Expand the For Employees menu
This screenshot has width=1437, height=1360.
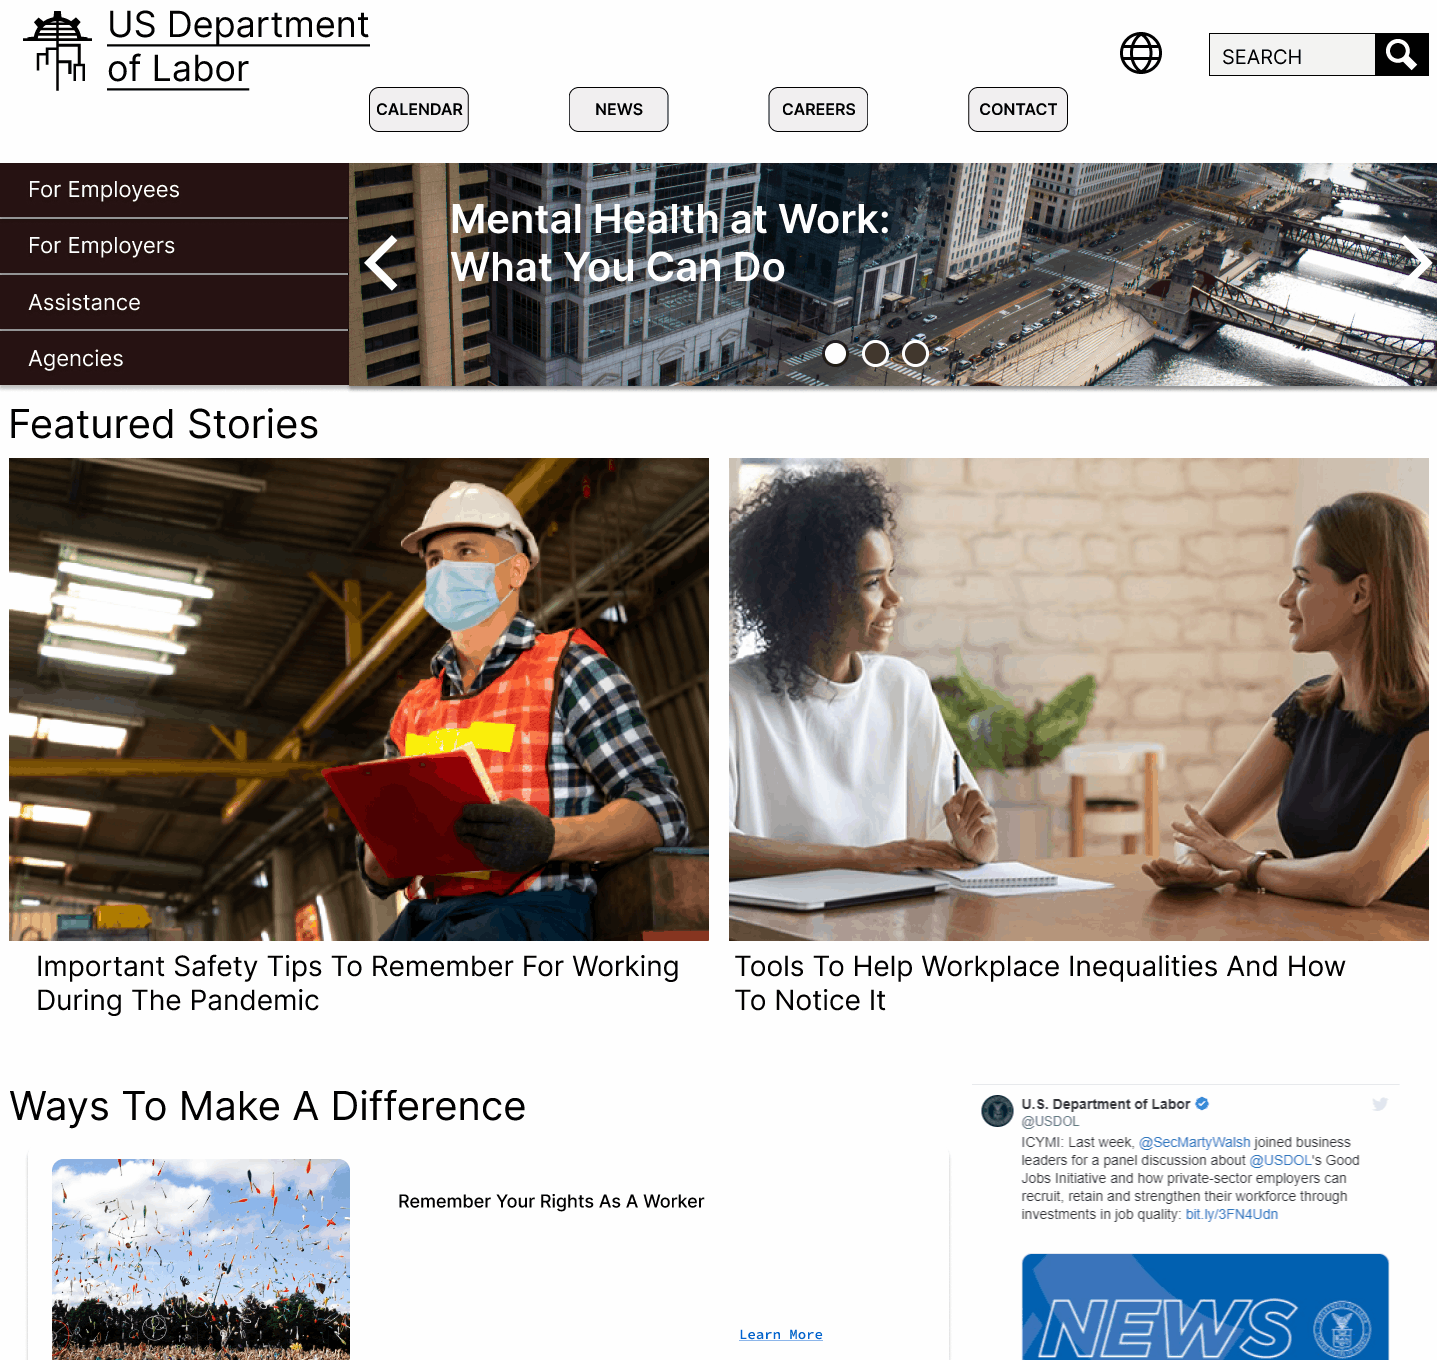pyautogui.click(x=174, y=190)
